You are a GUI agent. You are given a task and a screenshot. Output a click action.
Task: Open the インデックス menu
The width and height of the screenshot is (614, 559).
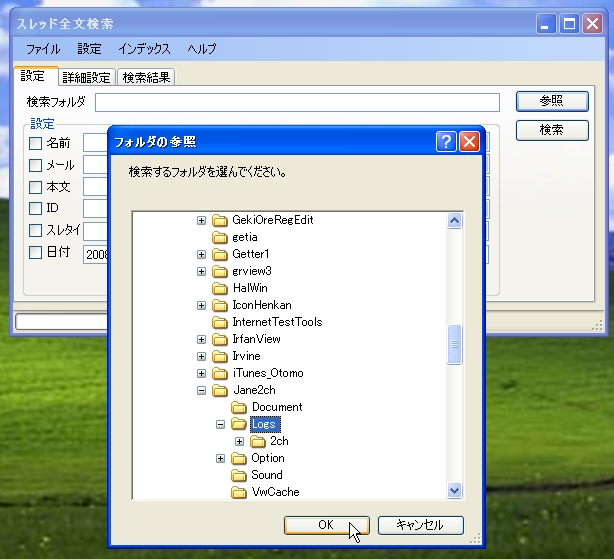coord(144,49)
